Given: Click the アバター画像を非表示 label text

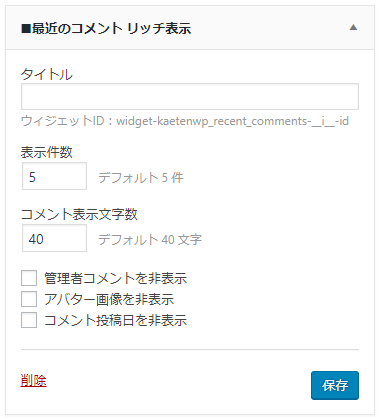Looking at the screenshot, I should click(109, 299).
